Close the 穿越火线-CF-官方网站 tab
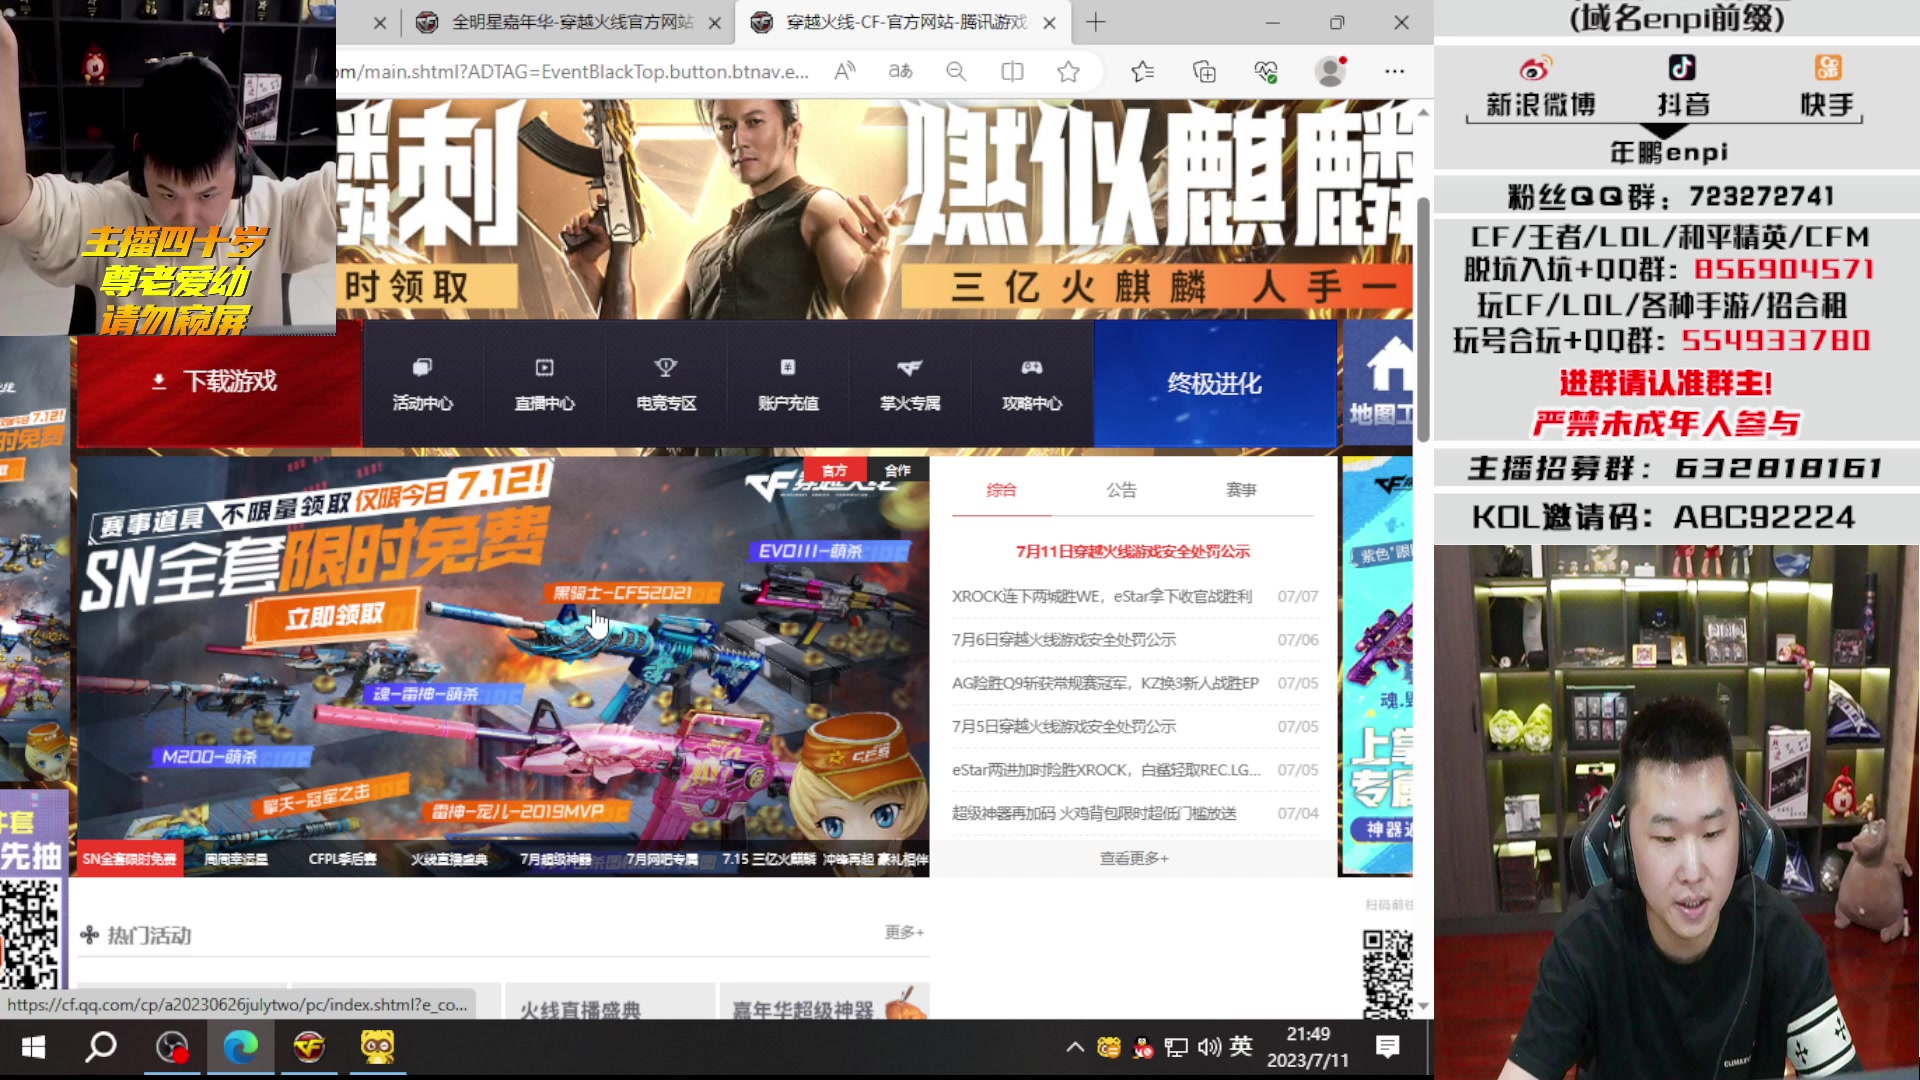This screenshot has height=1080, width=1920. [x=1049, y=23]
